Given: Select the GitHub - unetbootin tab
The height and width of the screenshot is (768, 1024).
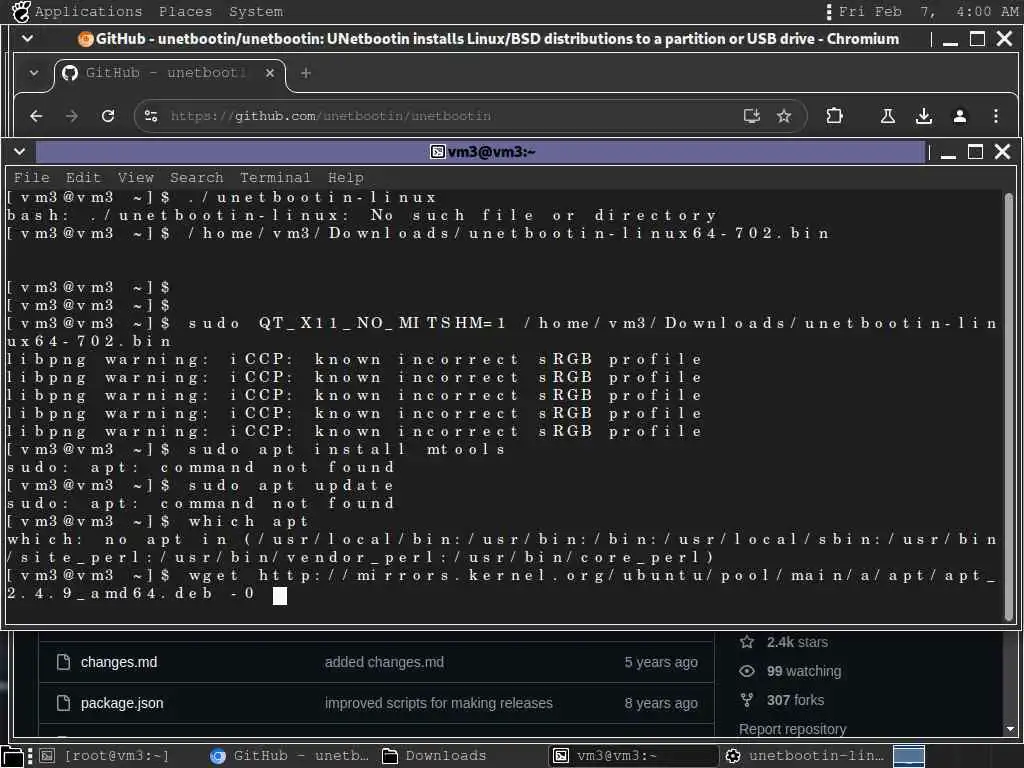Looking at the screenshot, I should pyautogui.click(x=168, y=73).
